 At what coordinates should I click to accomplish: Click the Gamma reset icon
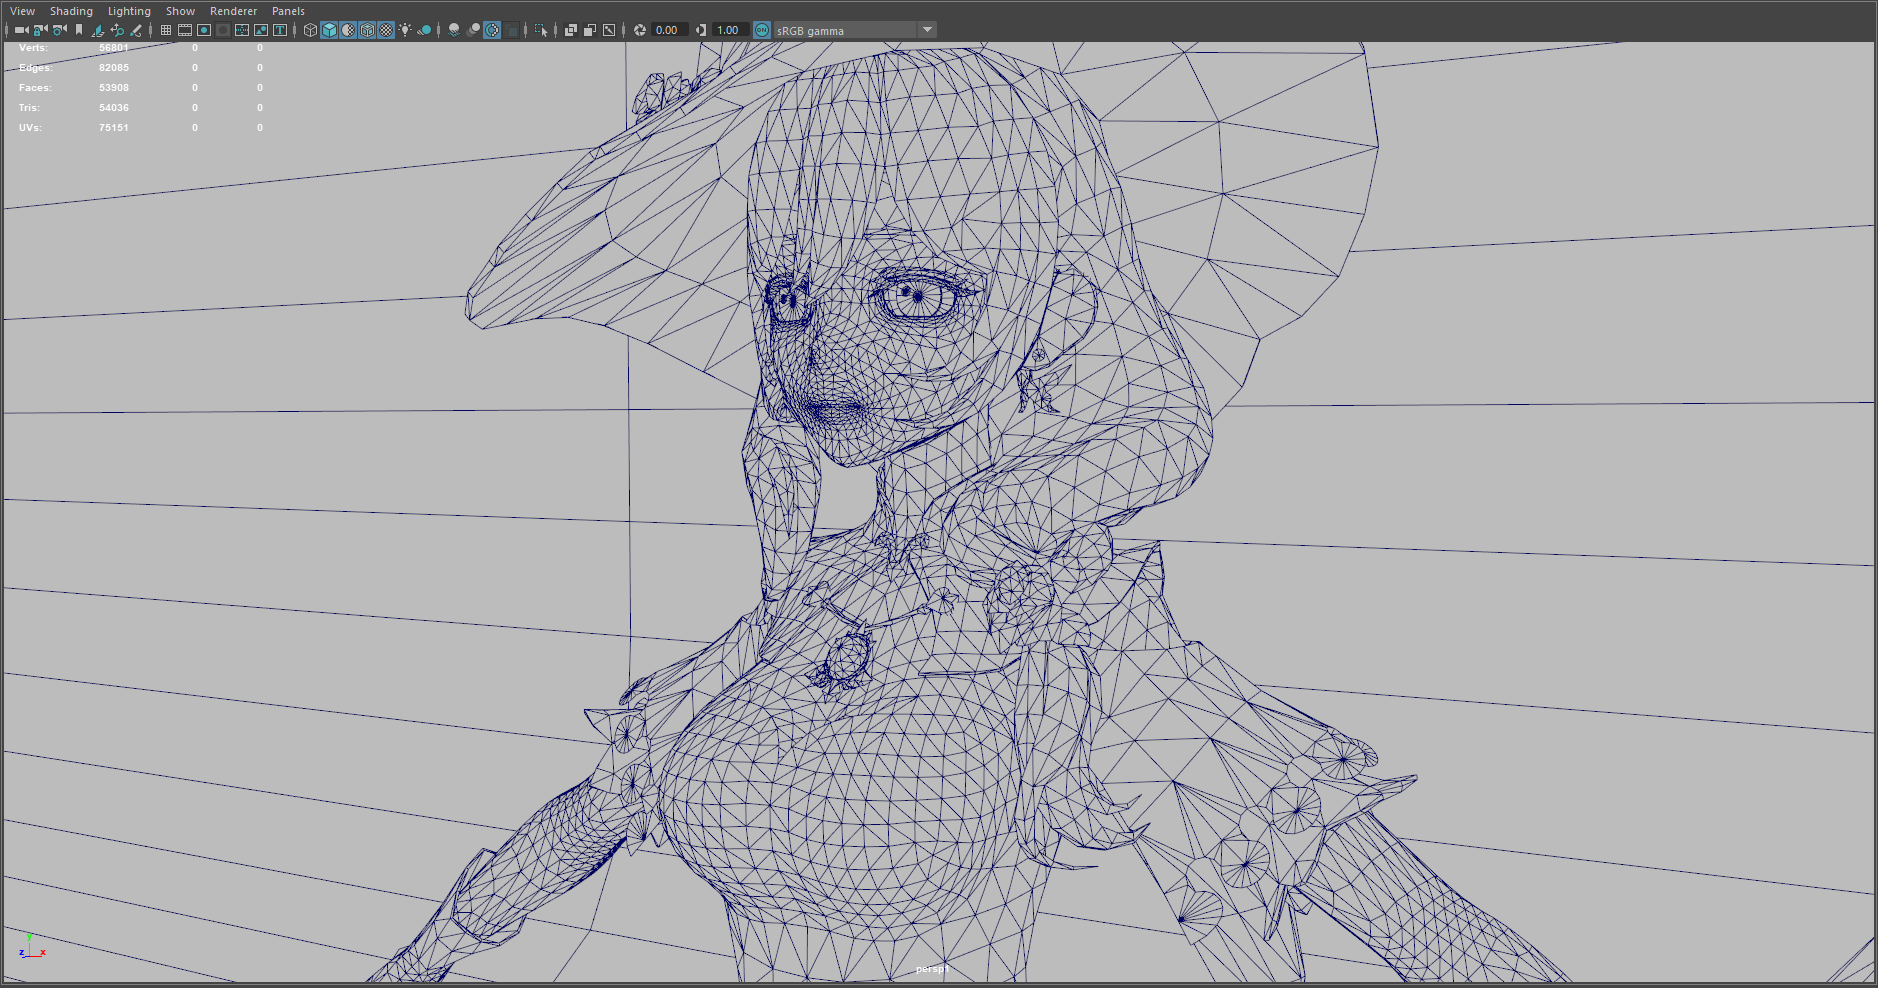coord(701,30)
